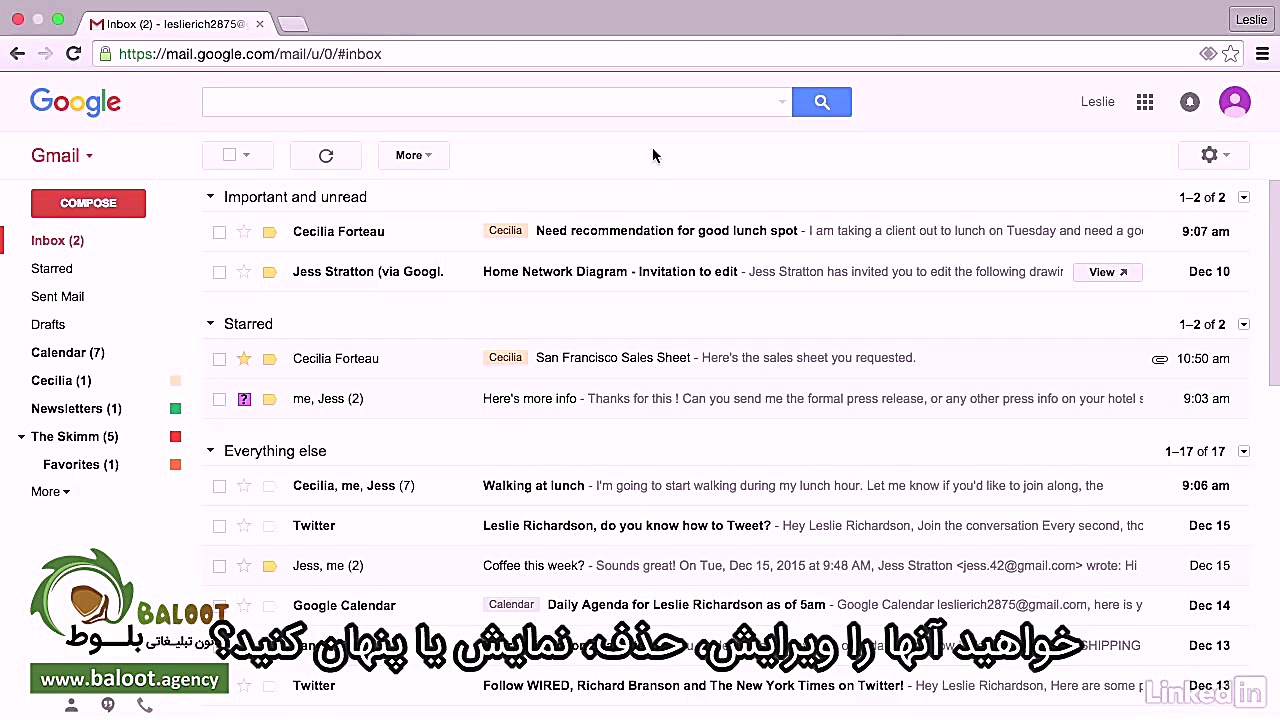Compose a new email

(88, 203)
